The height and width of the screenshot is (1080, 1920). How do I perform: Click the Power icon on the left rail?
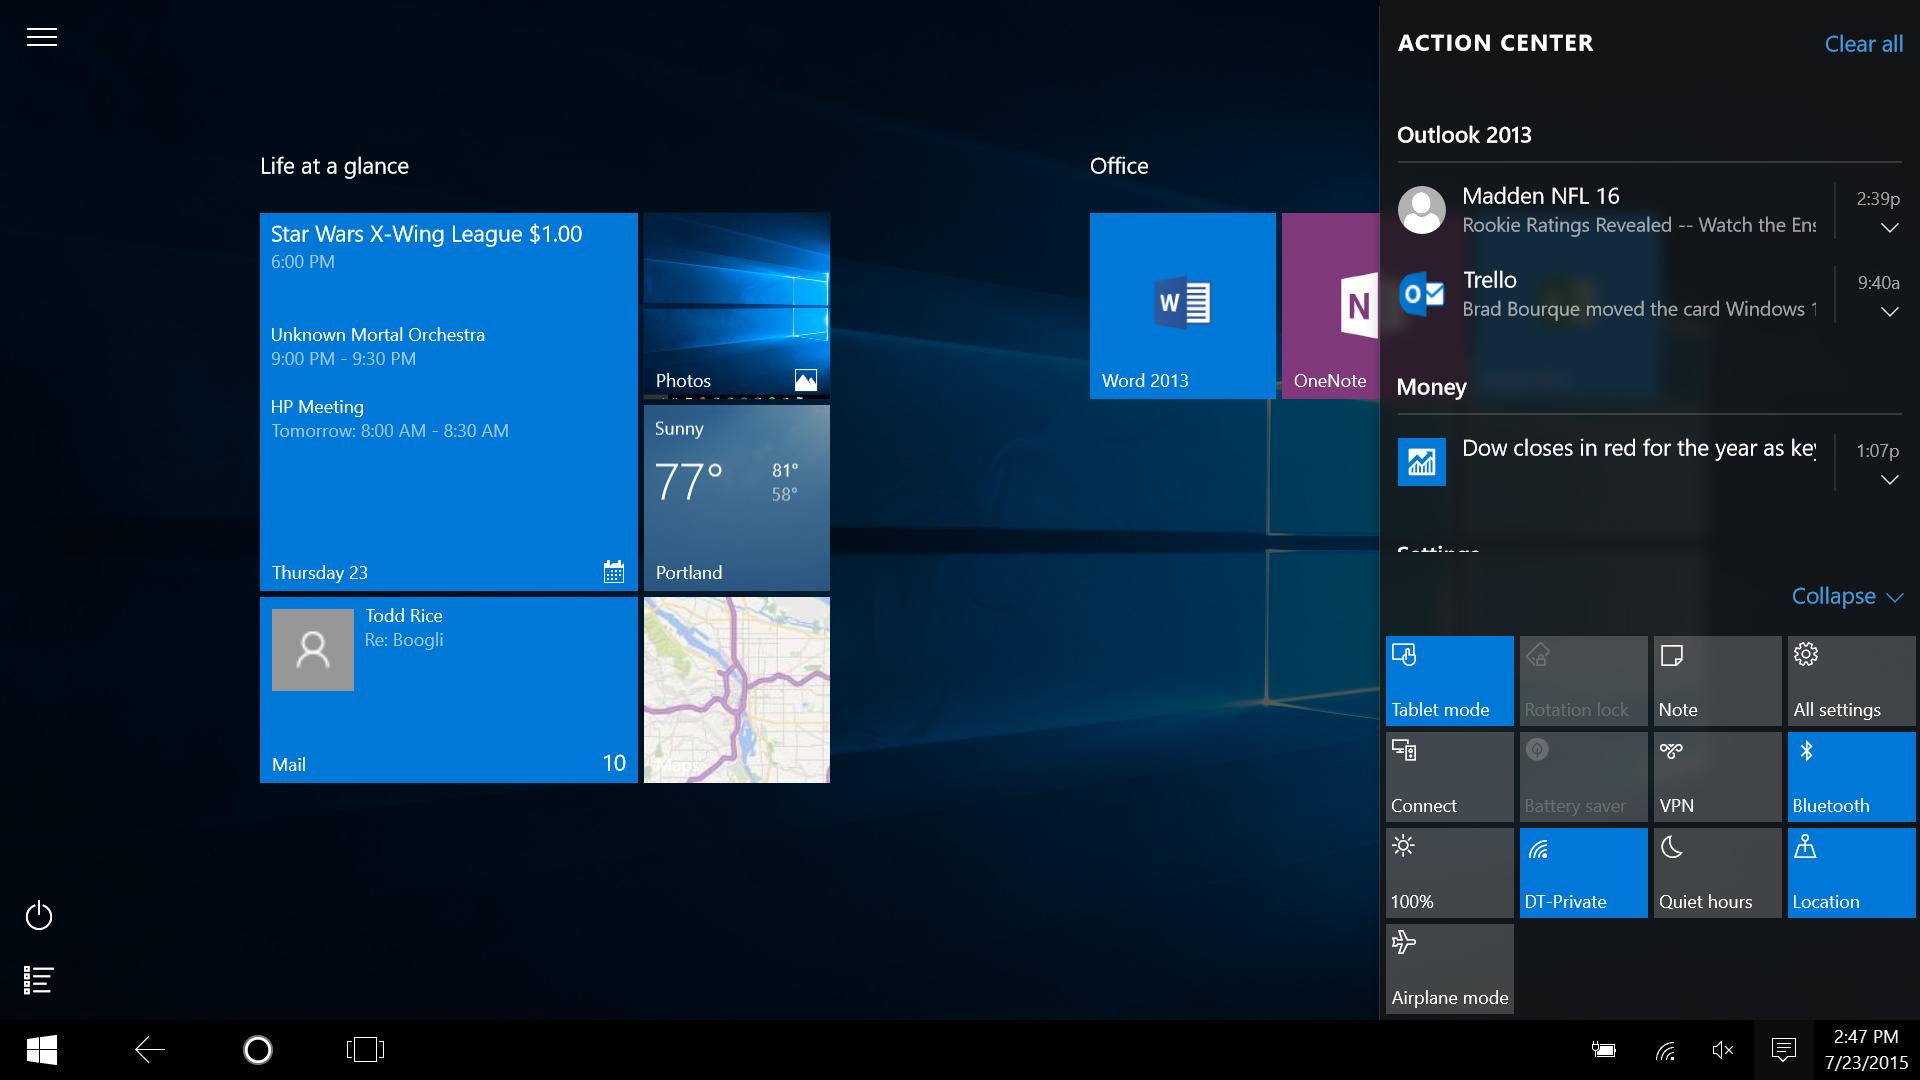coord(39,915)
